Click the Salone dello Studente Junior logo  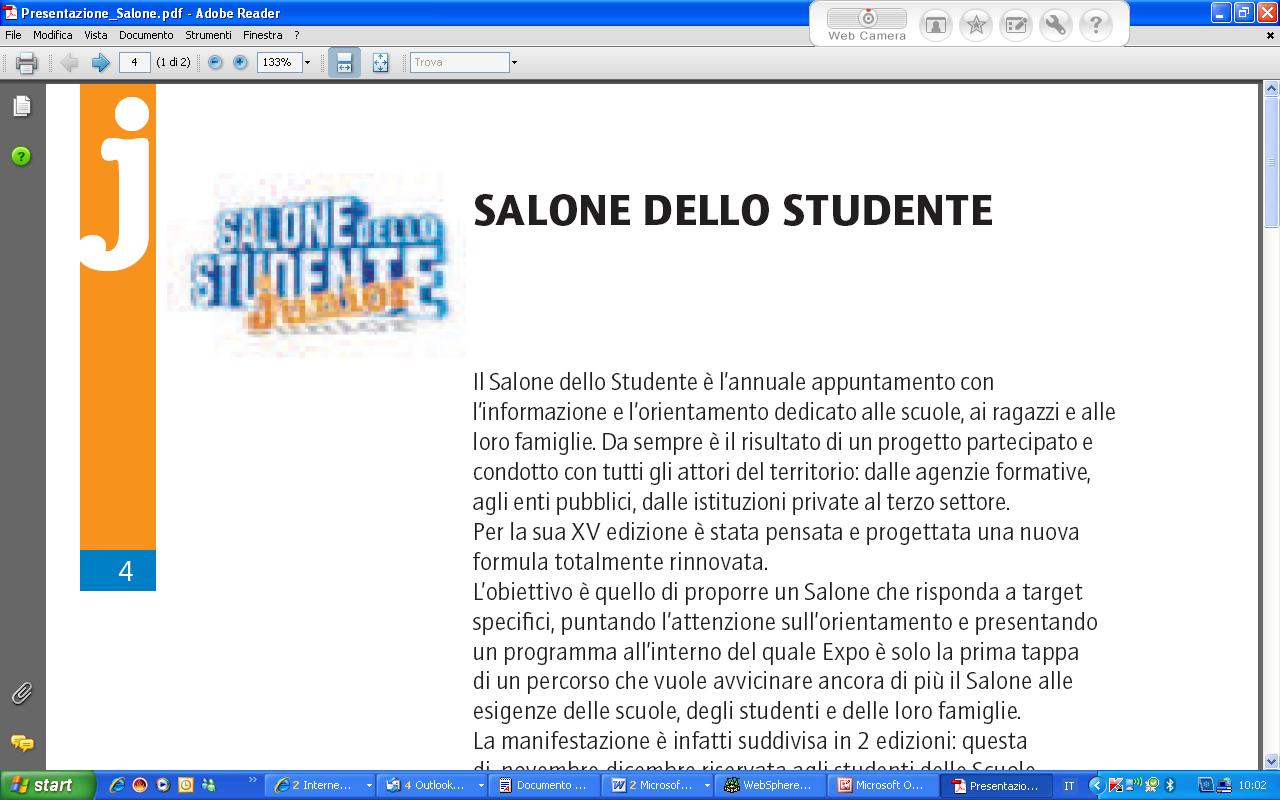click(317, 263)
